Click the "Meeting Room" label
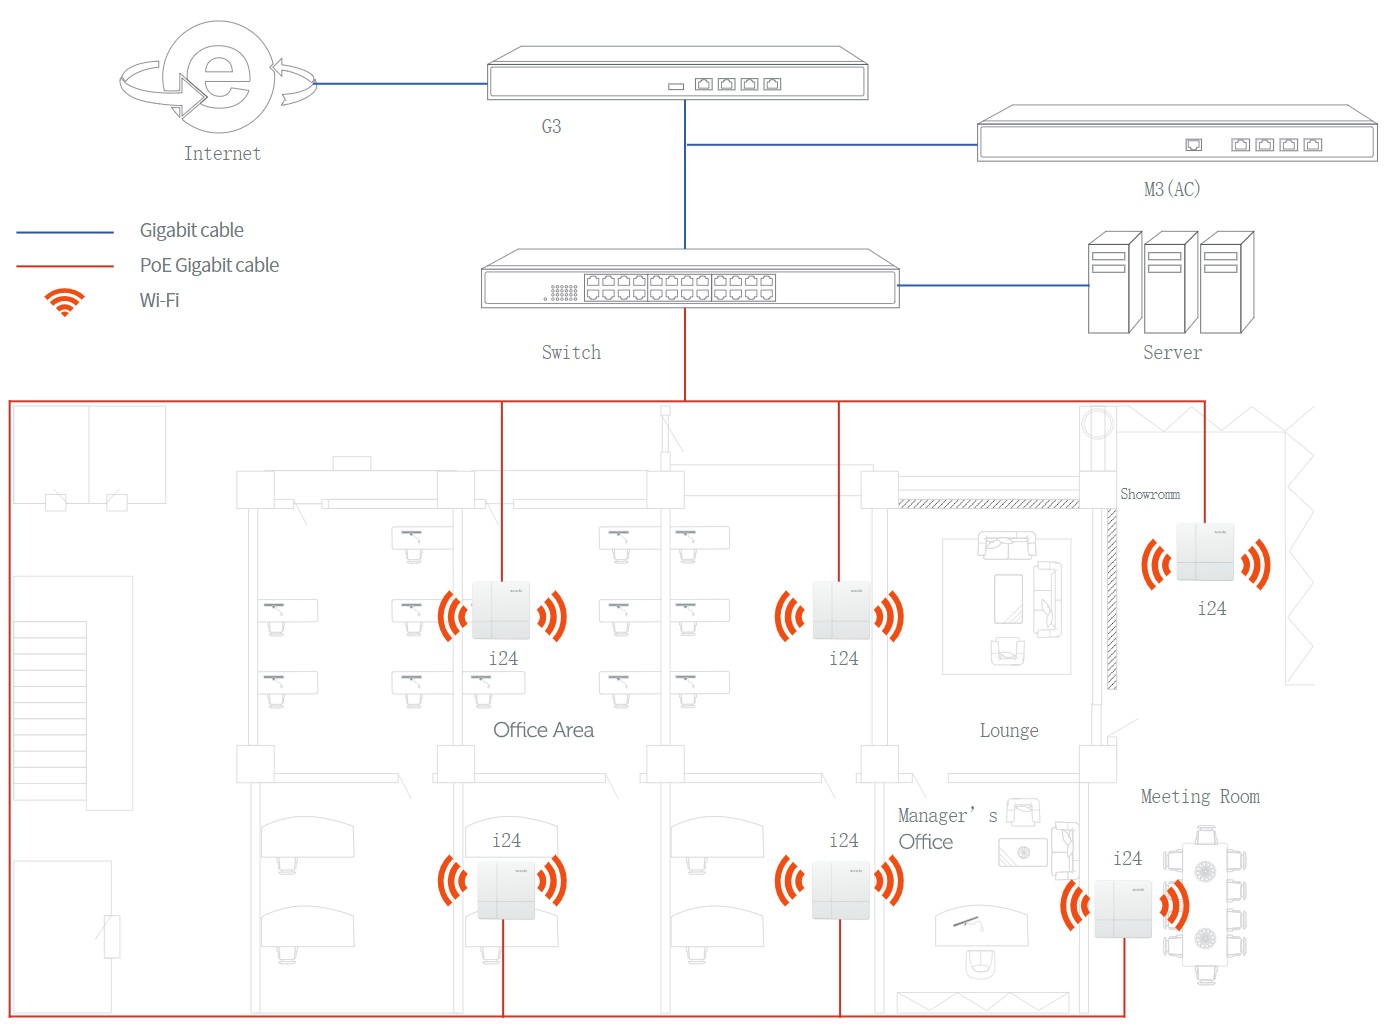The height and width of the screenshot is (1031, 1392). 1200,797
